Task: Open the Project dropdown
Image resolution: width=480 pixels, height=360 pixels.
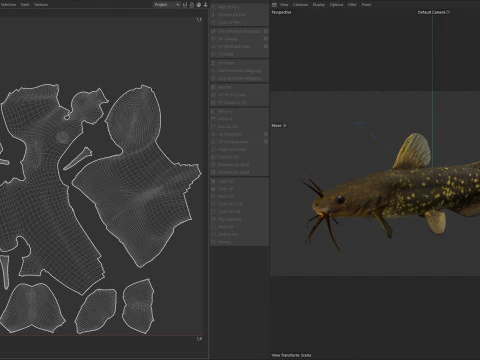Action: 167,5
